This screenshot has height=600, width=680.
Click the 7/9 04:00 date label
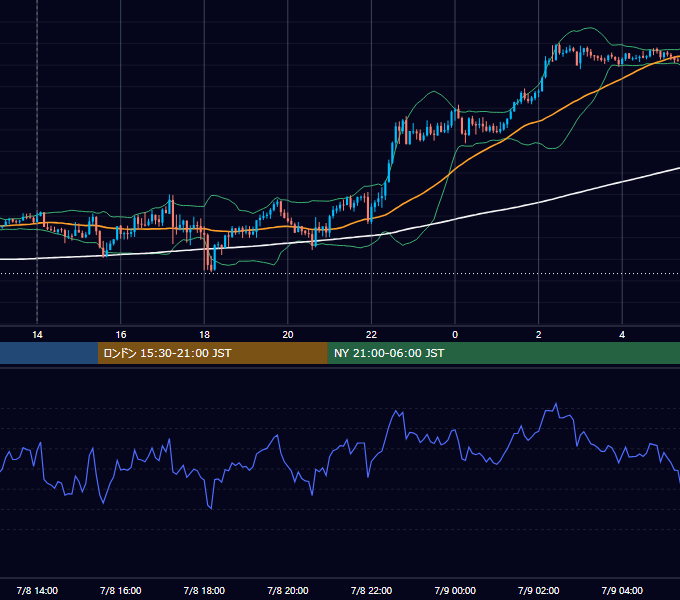click(622, 590)
